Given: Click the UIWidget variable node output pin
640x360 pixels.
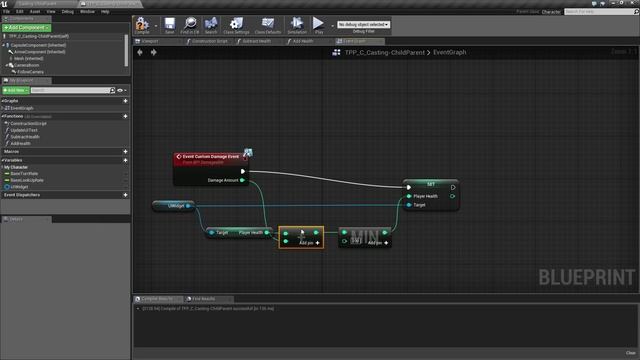Looking at the screenshot, I should pos(188,206).
